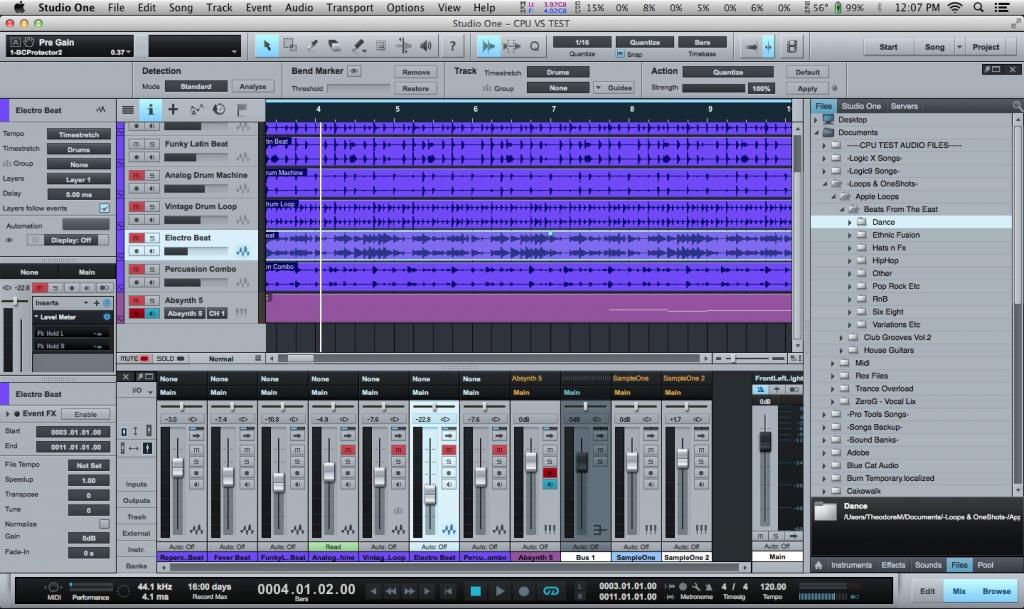
Task: Select the Arrow tool
Action: [266, 46]
